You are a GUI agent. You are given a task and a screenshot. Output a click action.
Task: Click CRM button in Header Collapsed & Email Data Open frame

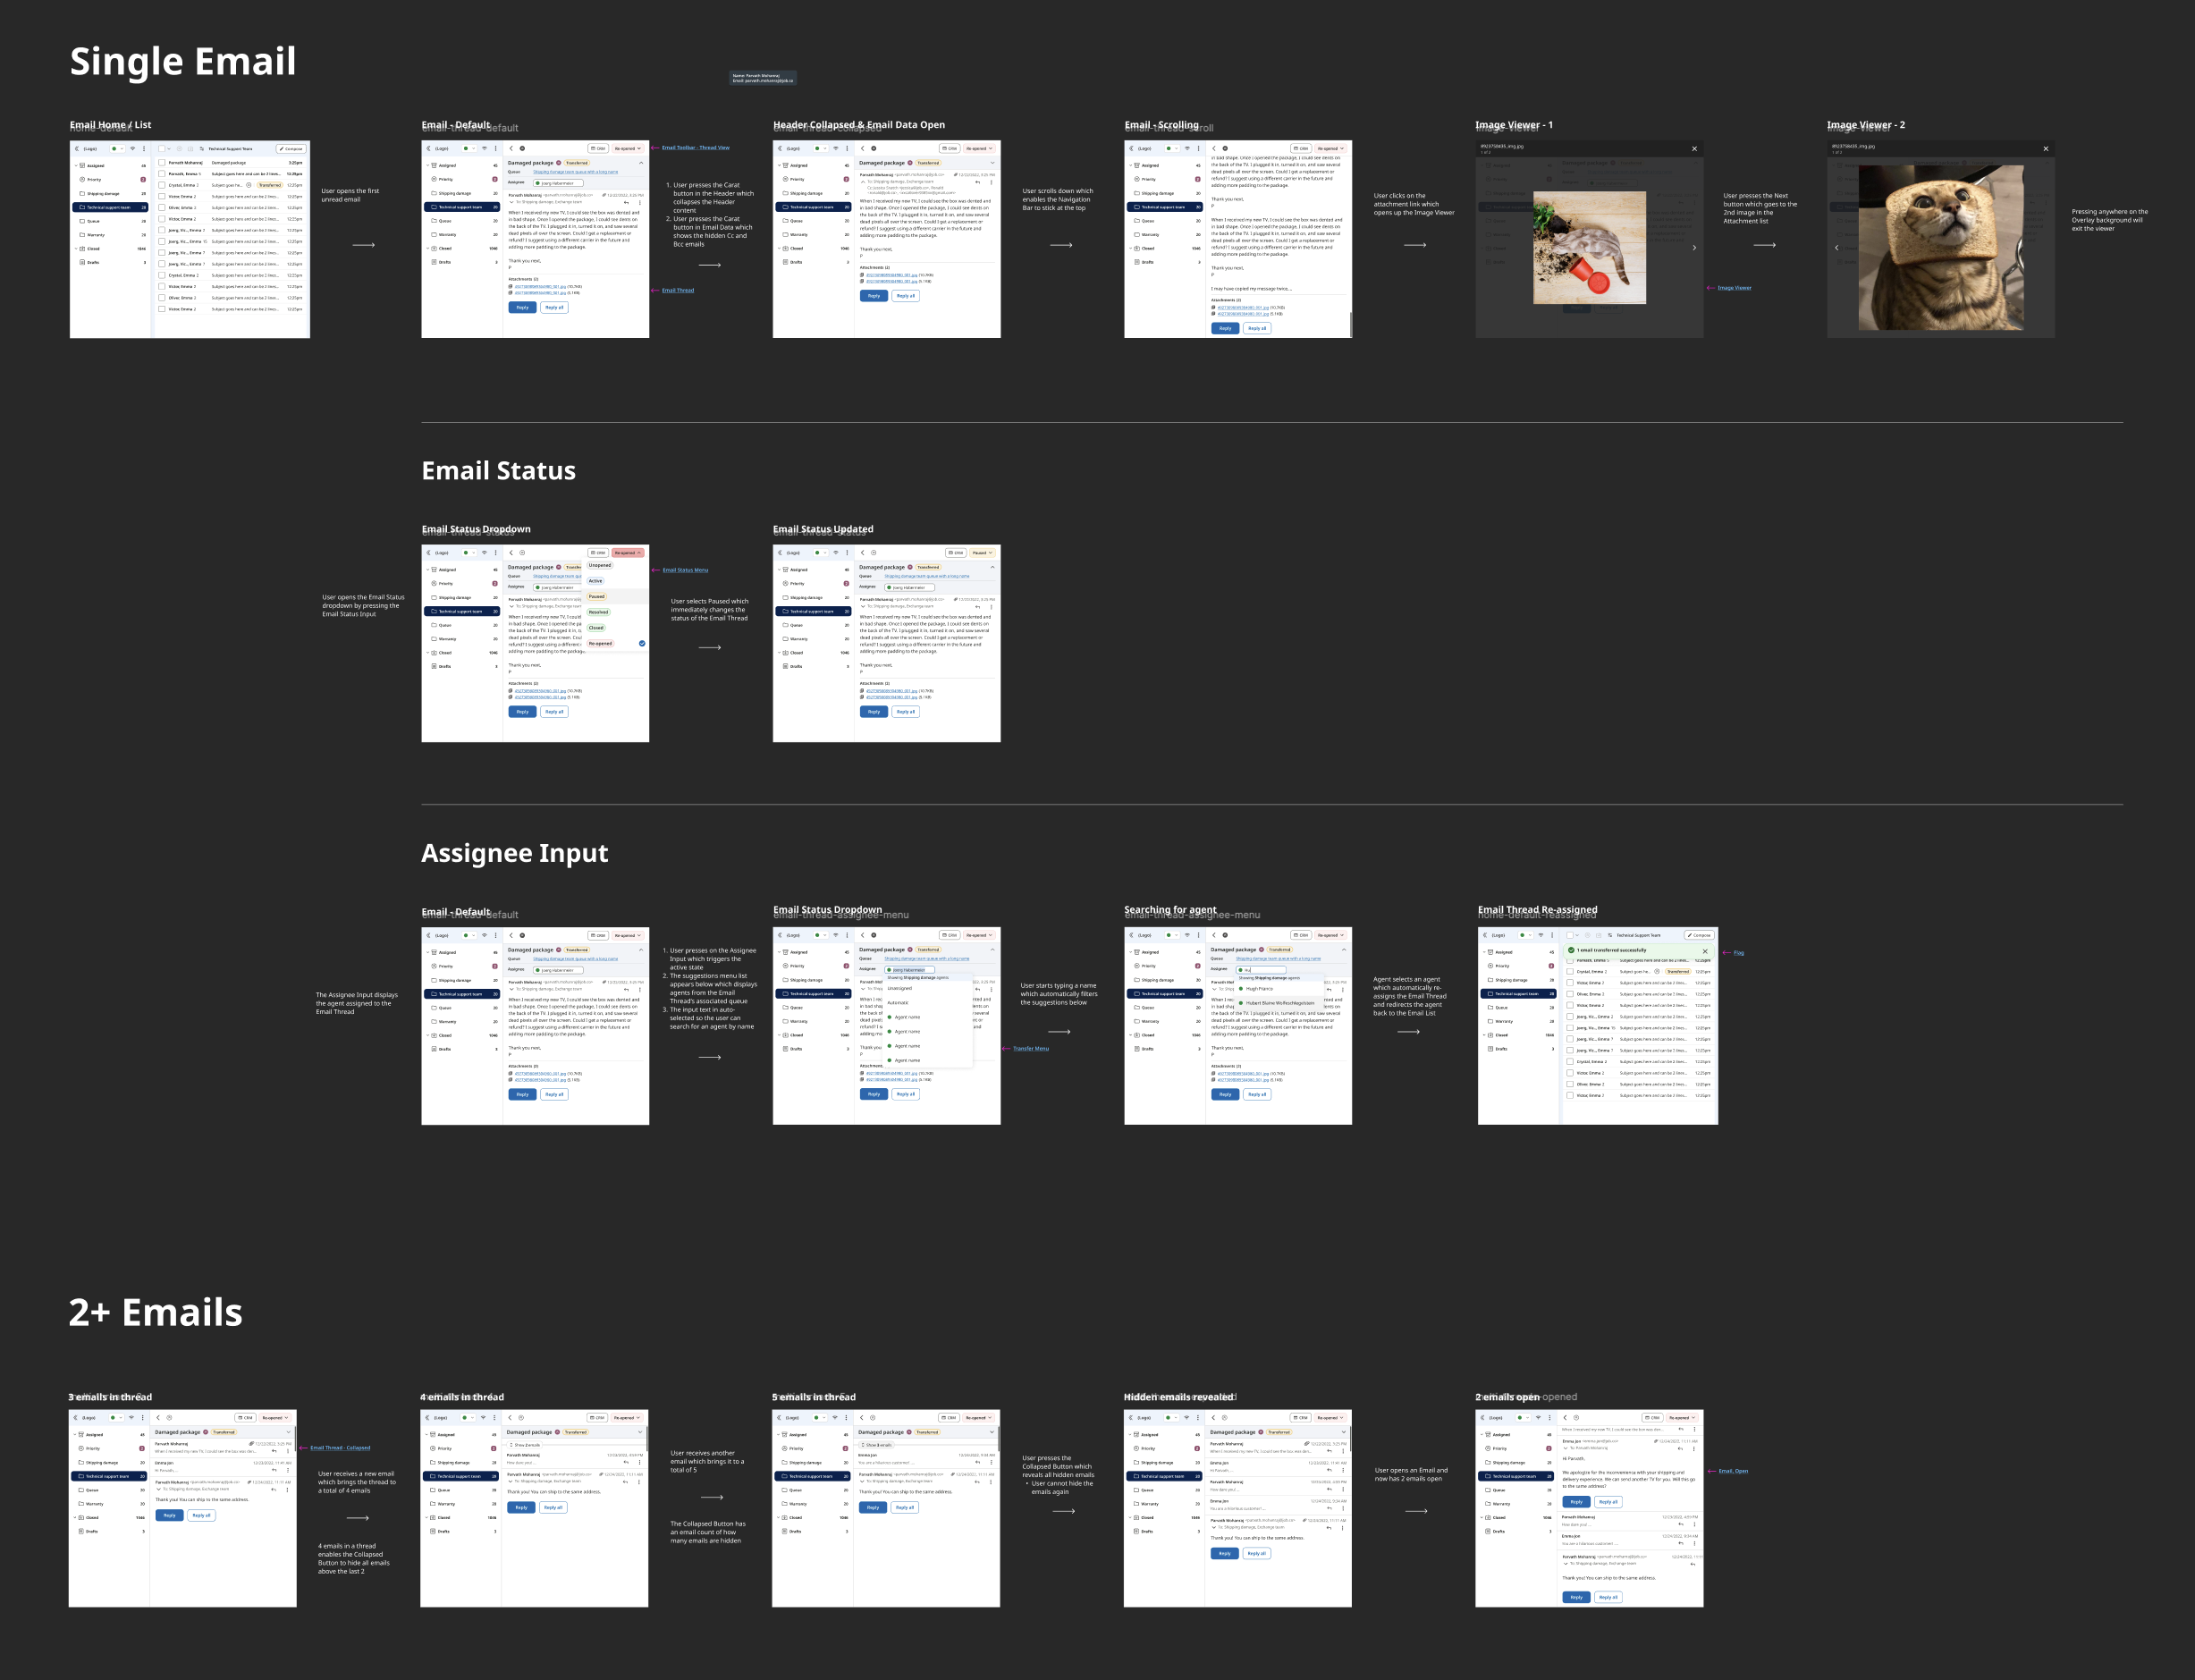click(x=950, y=148)
